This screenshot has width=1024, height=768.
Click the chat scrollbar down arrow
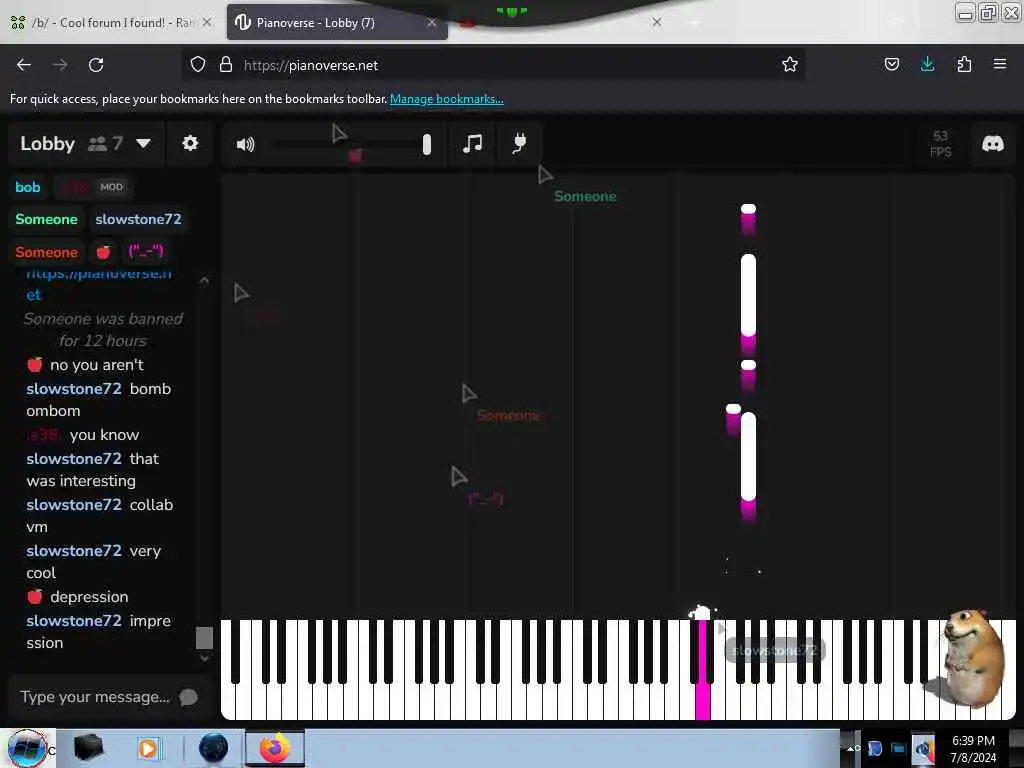[x=204, y=658]
